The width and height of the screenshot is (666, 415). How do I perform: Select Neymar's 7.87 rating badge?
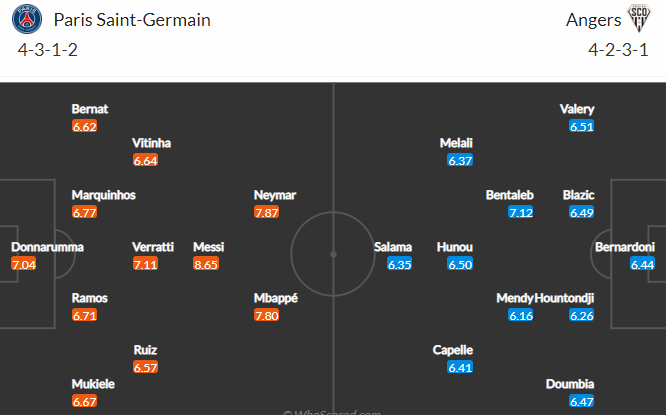coord(267,212)
